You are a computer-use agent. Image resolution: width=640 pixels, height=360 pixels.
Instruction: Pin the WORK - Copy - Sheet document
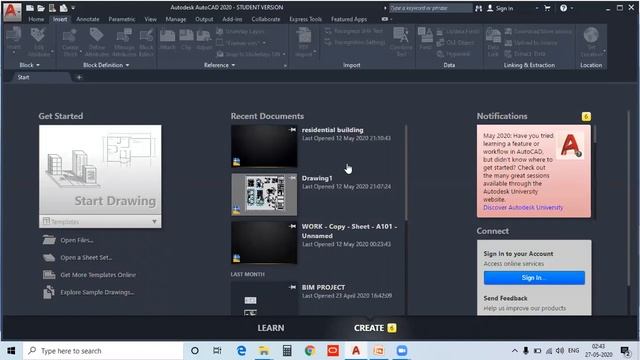(x=292, y=226)
